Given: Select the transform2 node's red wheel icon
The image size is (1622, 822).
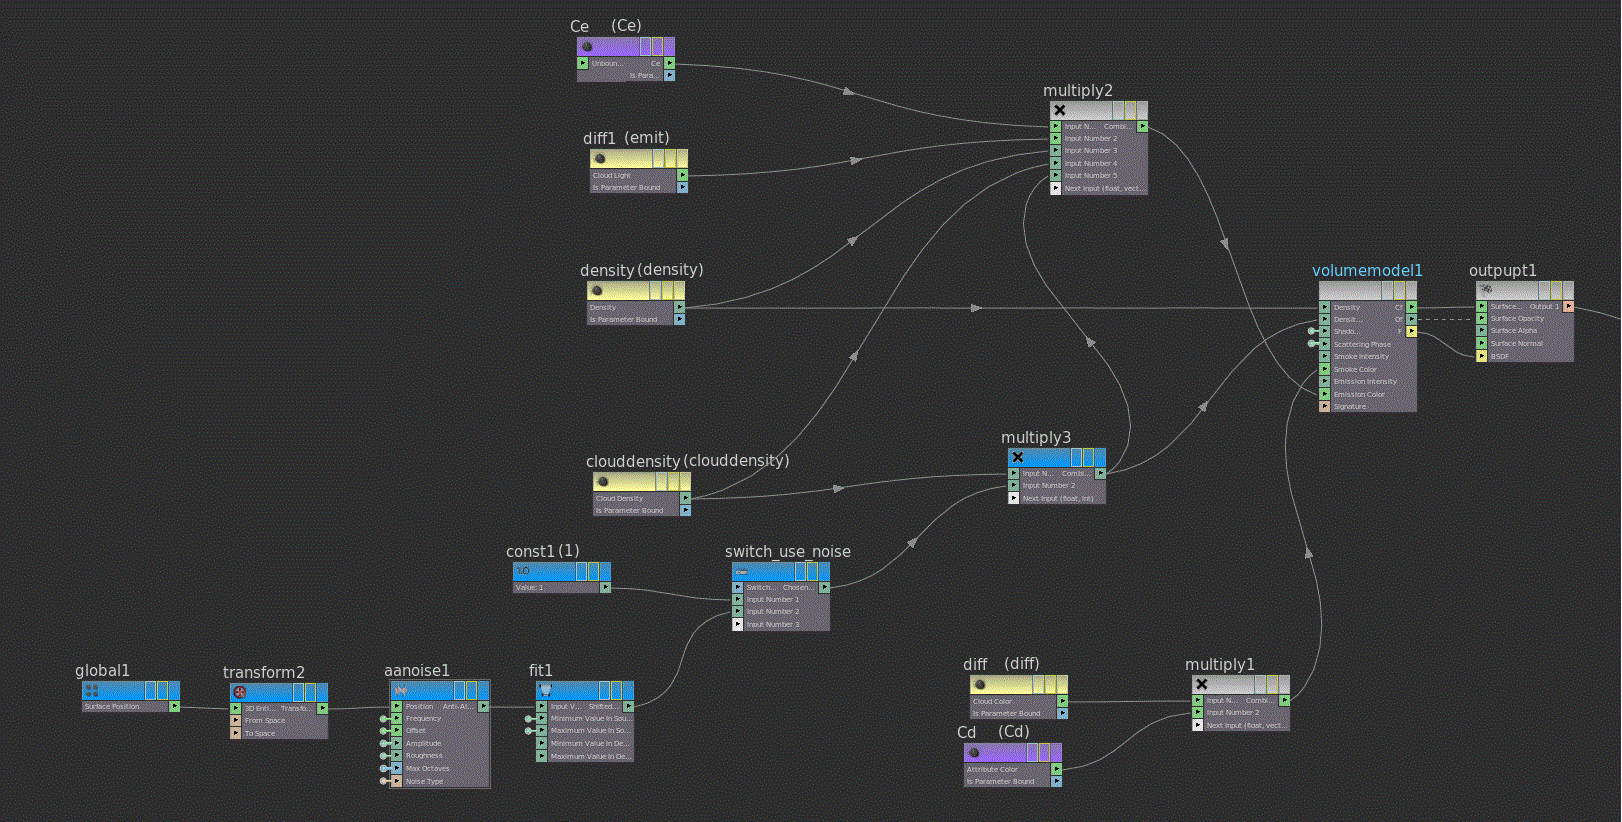Looking at the screenshot, I should 240,692.
